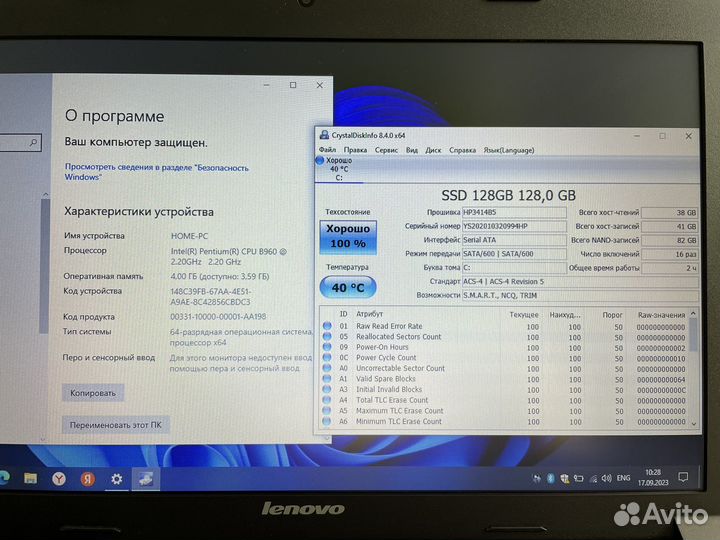This screenshot has height=540, width=720.
Task: Click the Общее время работы 2 ч value
Action: (x=669, y=268)
